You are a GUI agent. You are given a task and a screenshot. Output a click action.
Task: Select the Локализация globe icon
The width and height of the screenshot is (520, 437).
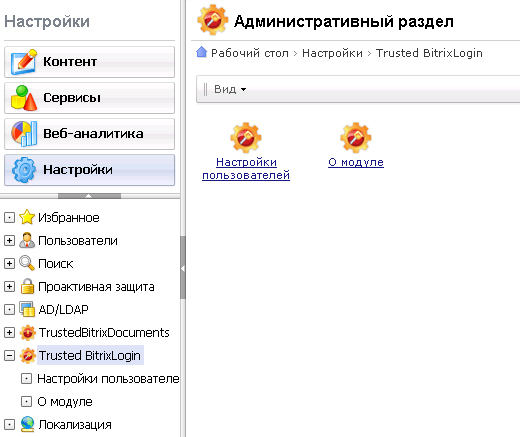coord(27,424)
